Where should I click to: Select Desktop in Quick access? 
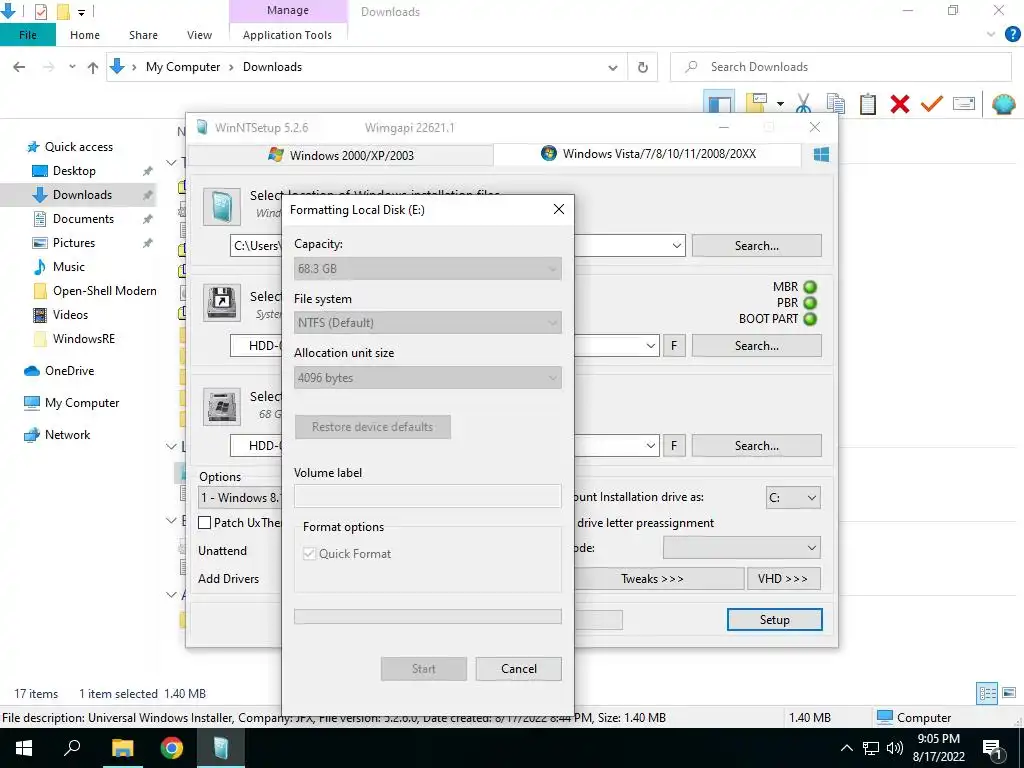pyautogui.click(x=74, y=170)
